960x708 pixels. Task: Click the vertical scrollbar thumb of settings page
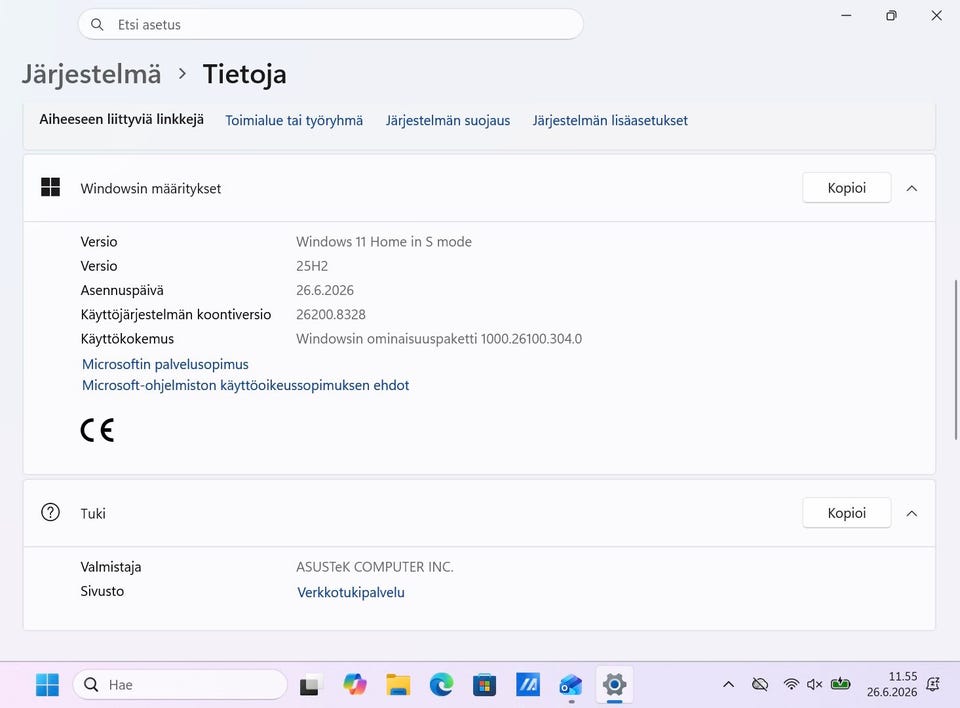point(956,360)
